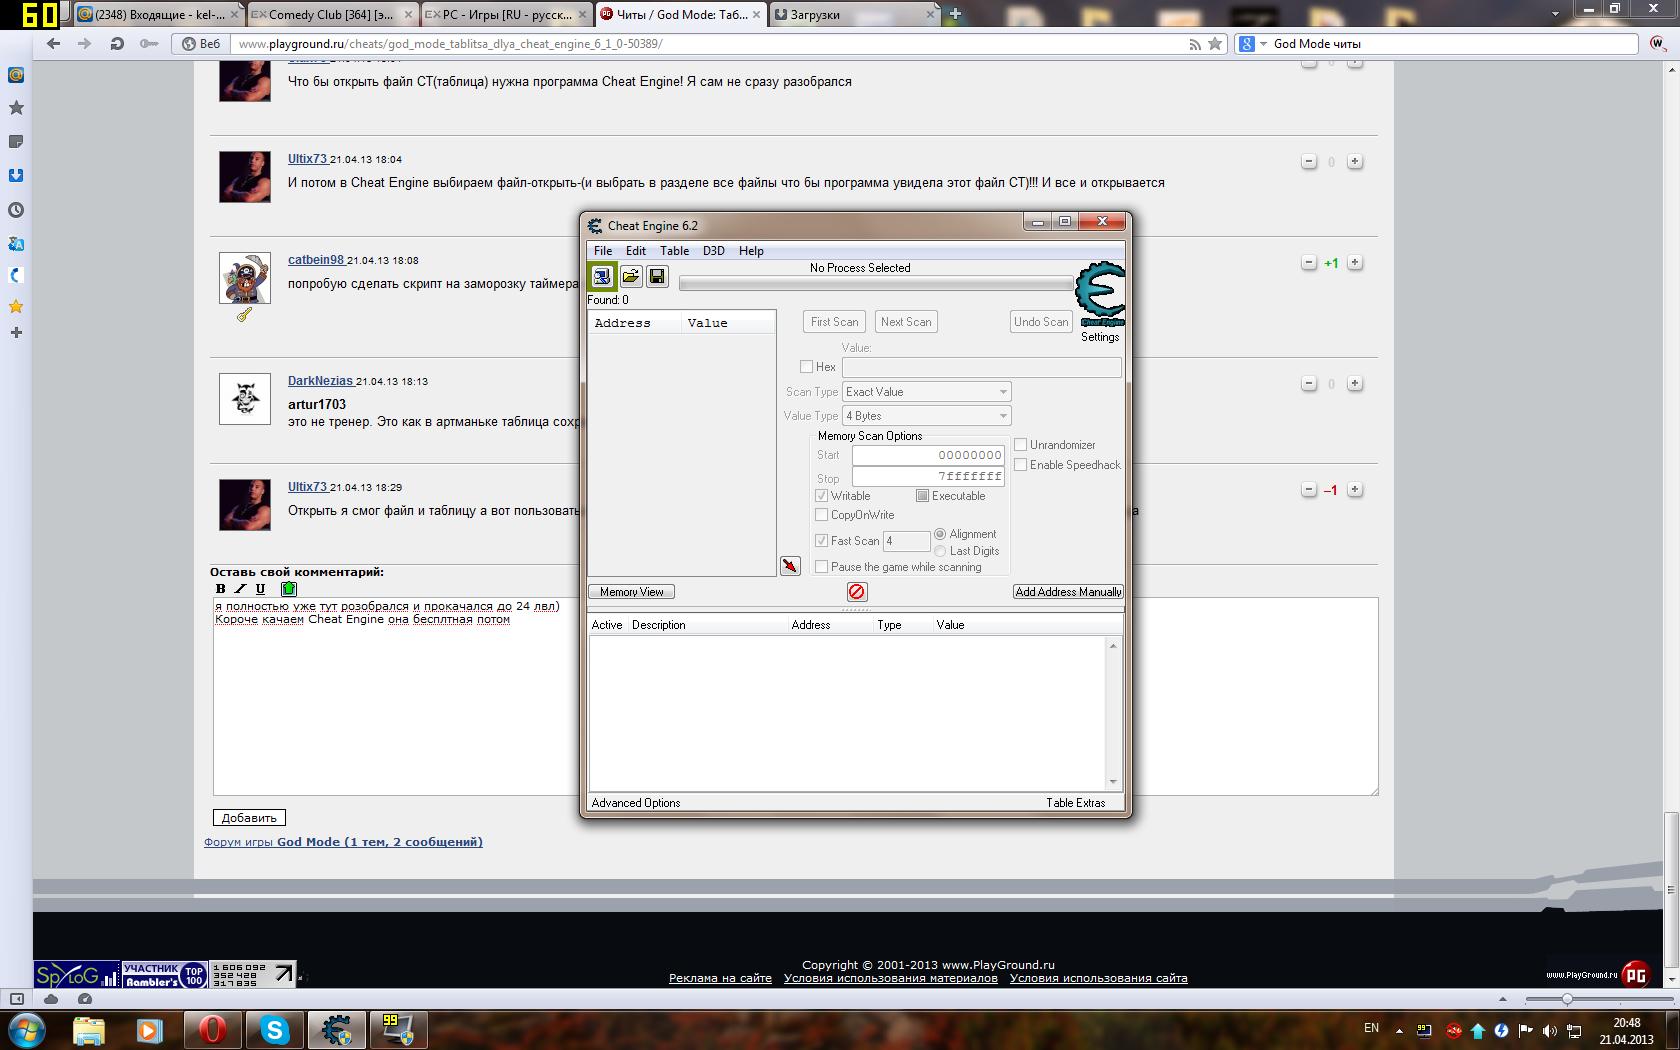Open sidebar history clock icon
The width and height of the screenshot is (1680, 1050).
coord(16,210)
